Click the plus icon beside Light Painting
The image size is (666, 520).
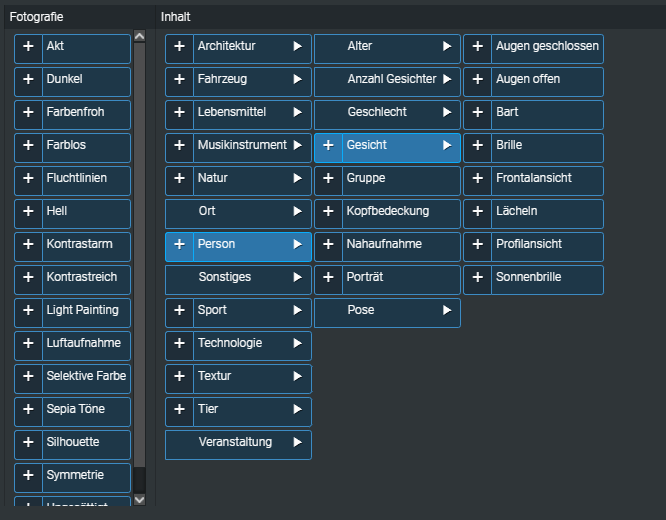click(28, 312)
